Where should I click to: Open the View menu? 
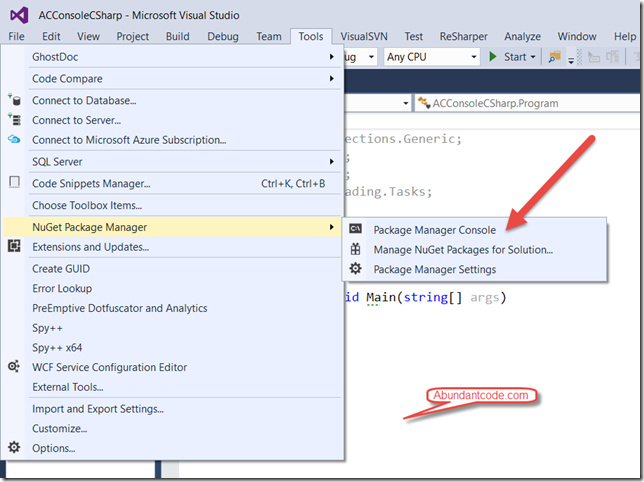88,37
